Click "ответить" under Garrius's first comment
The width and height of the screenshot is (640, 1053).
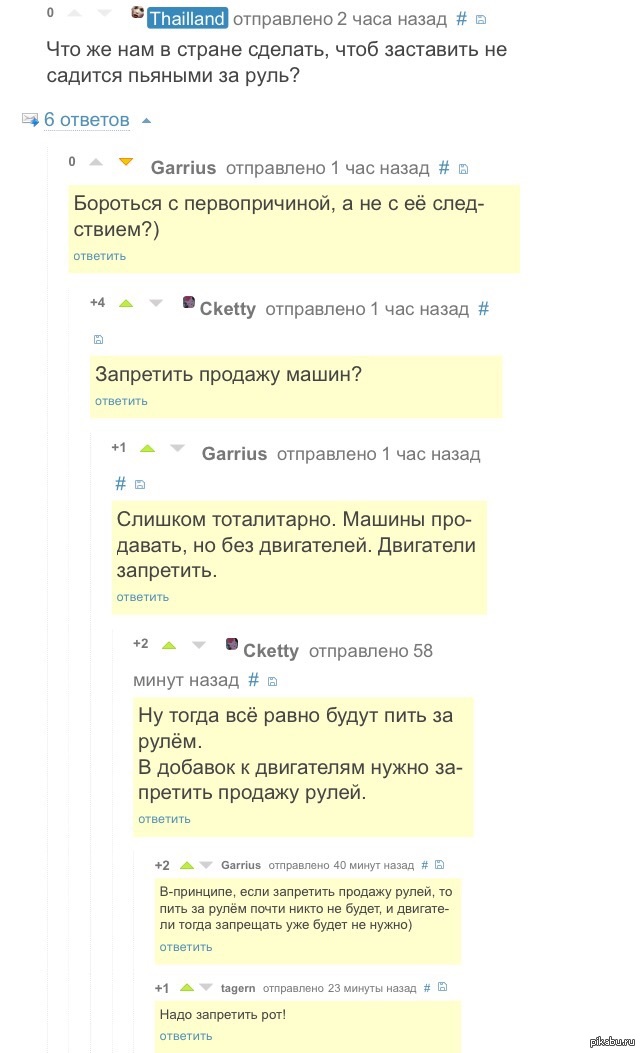99,256
